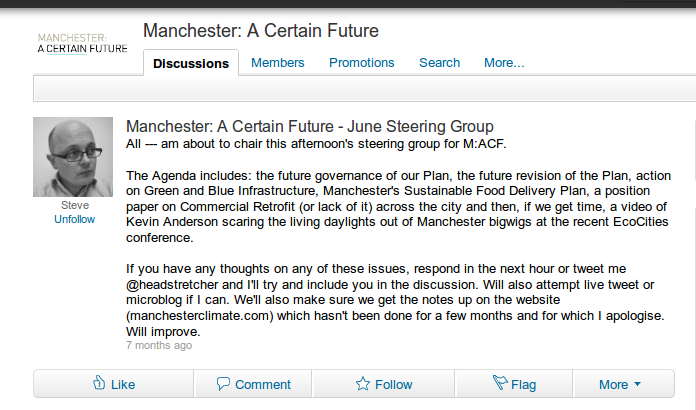
Task: Open the Promotions tab
Action: pyautogui.click(x=361, y=63)
